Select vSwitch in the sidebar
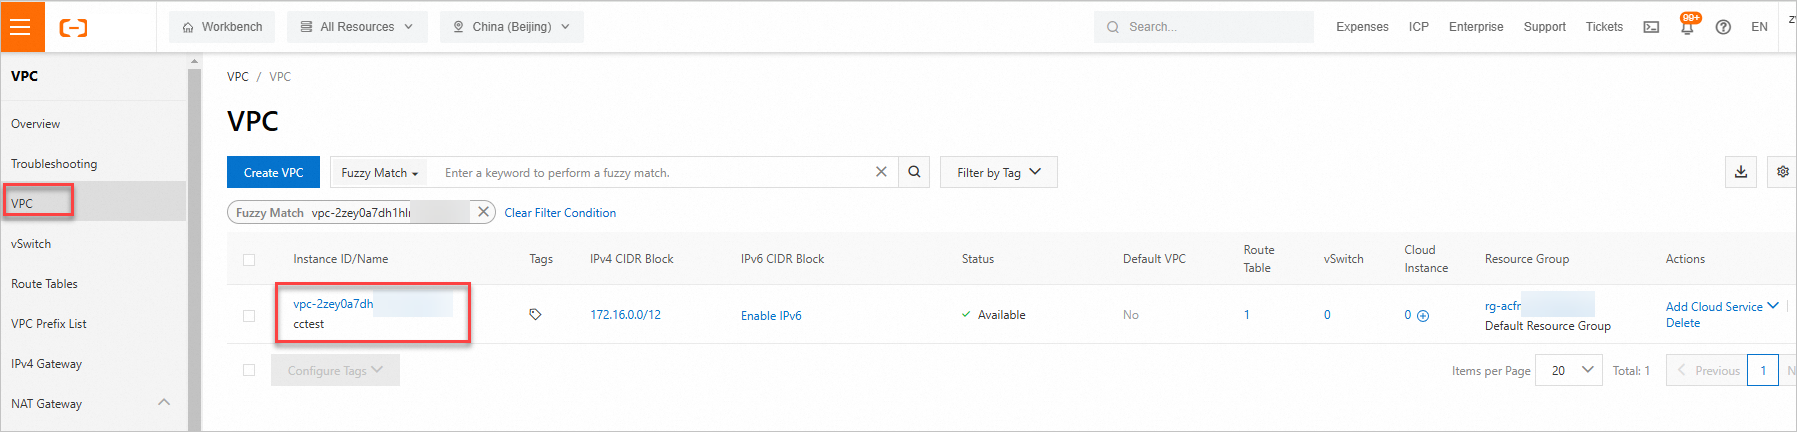Viewport: 1797px width, 432px height. tap(31, 244)
